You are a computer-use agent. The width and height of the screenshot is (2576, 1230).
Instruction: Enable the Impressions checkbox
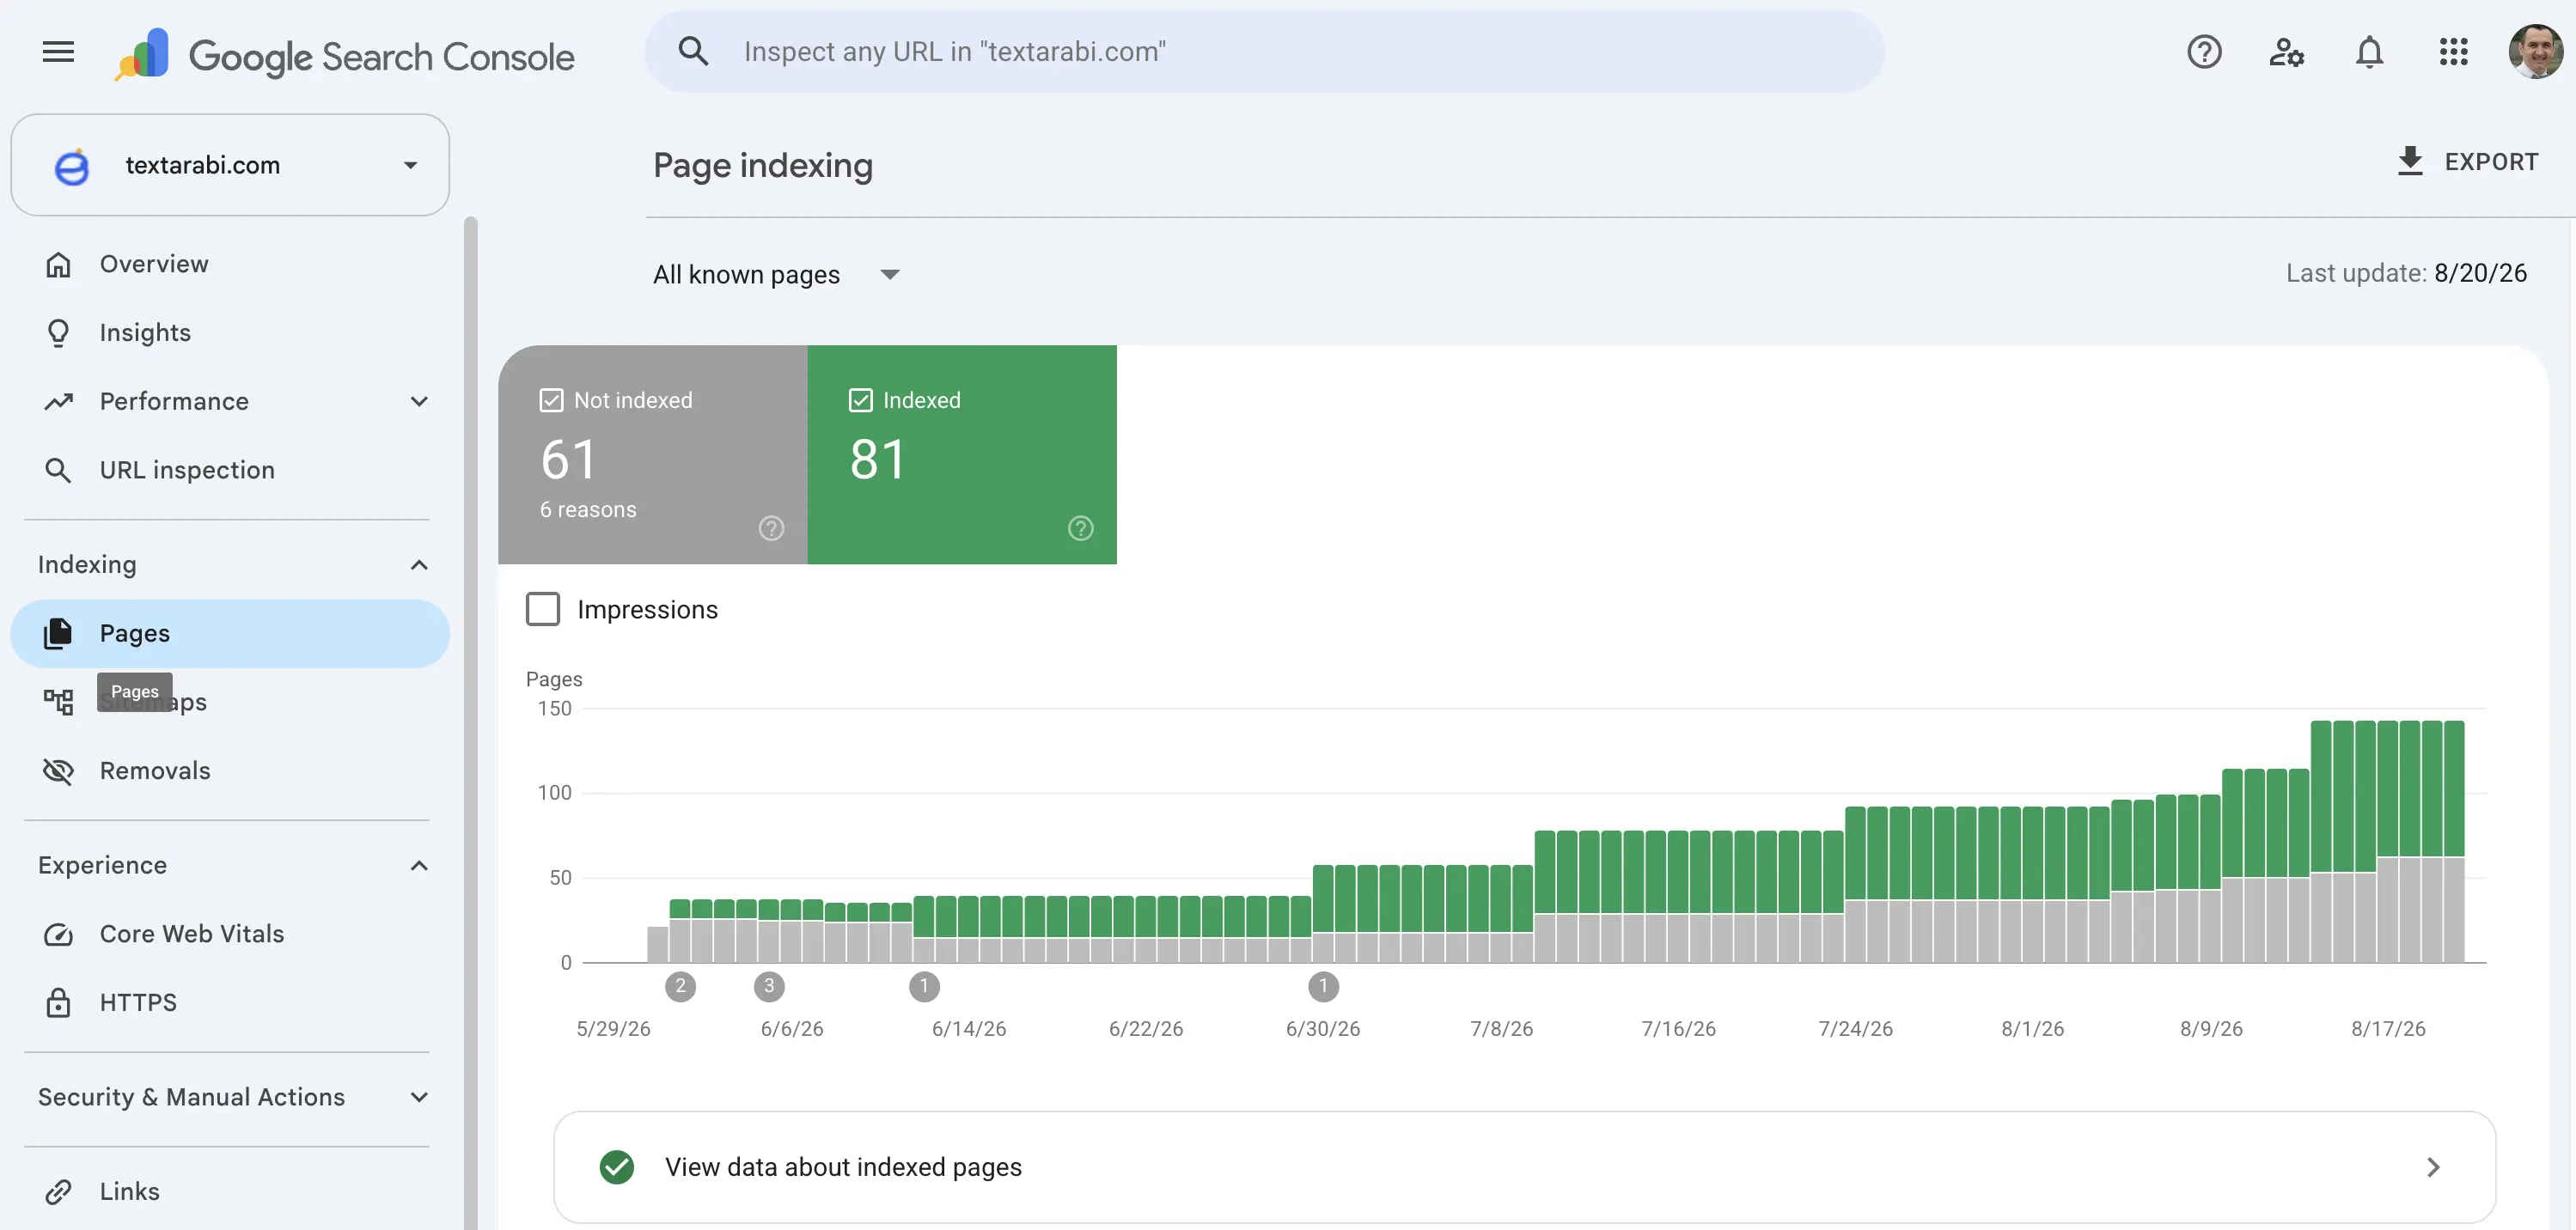click(x=543, y=609)
